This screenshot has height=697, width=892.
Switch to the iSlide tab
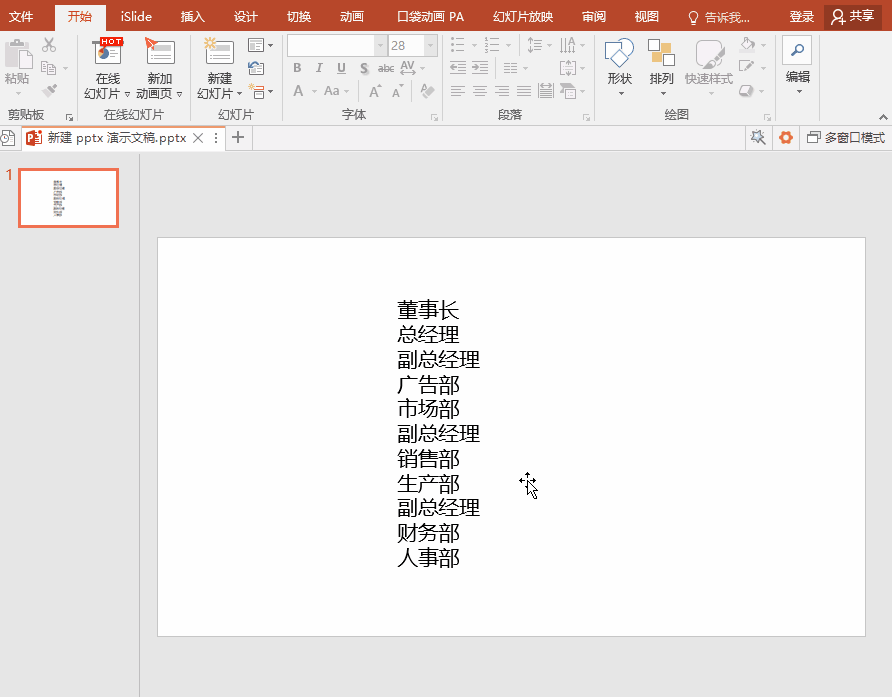tap(136, 17)
